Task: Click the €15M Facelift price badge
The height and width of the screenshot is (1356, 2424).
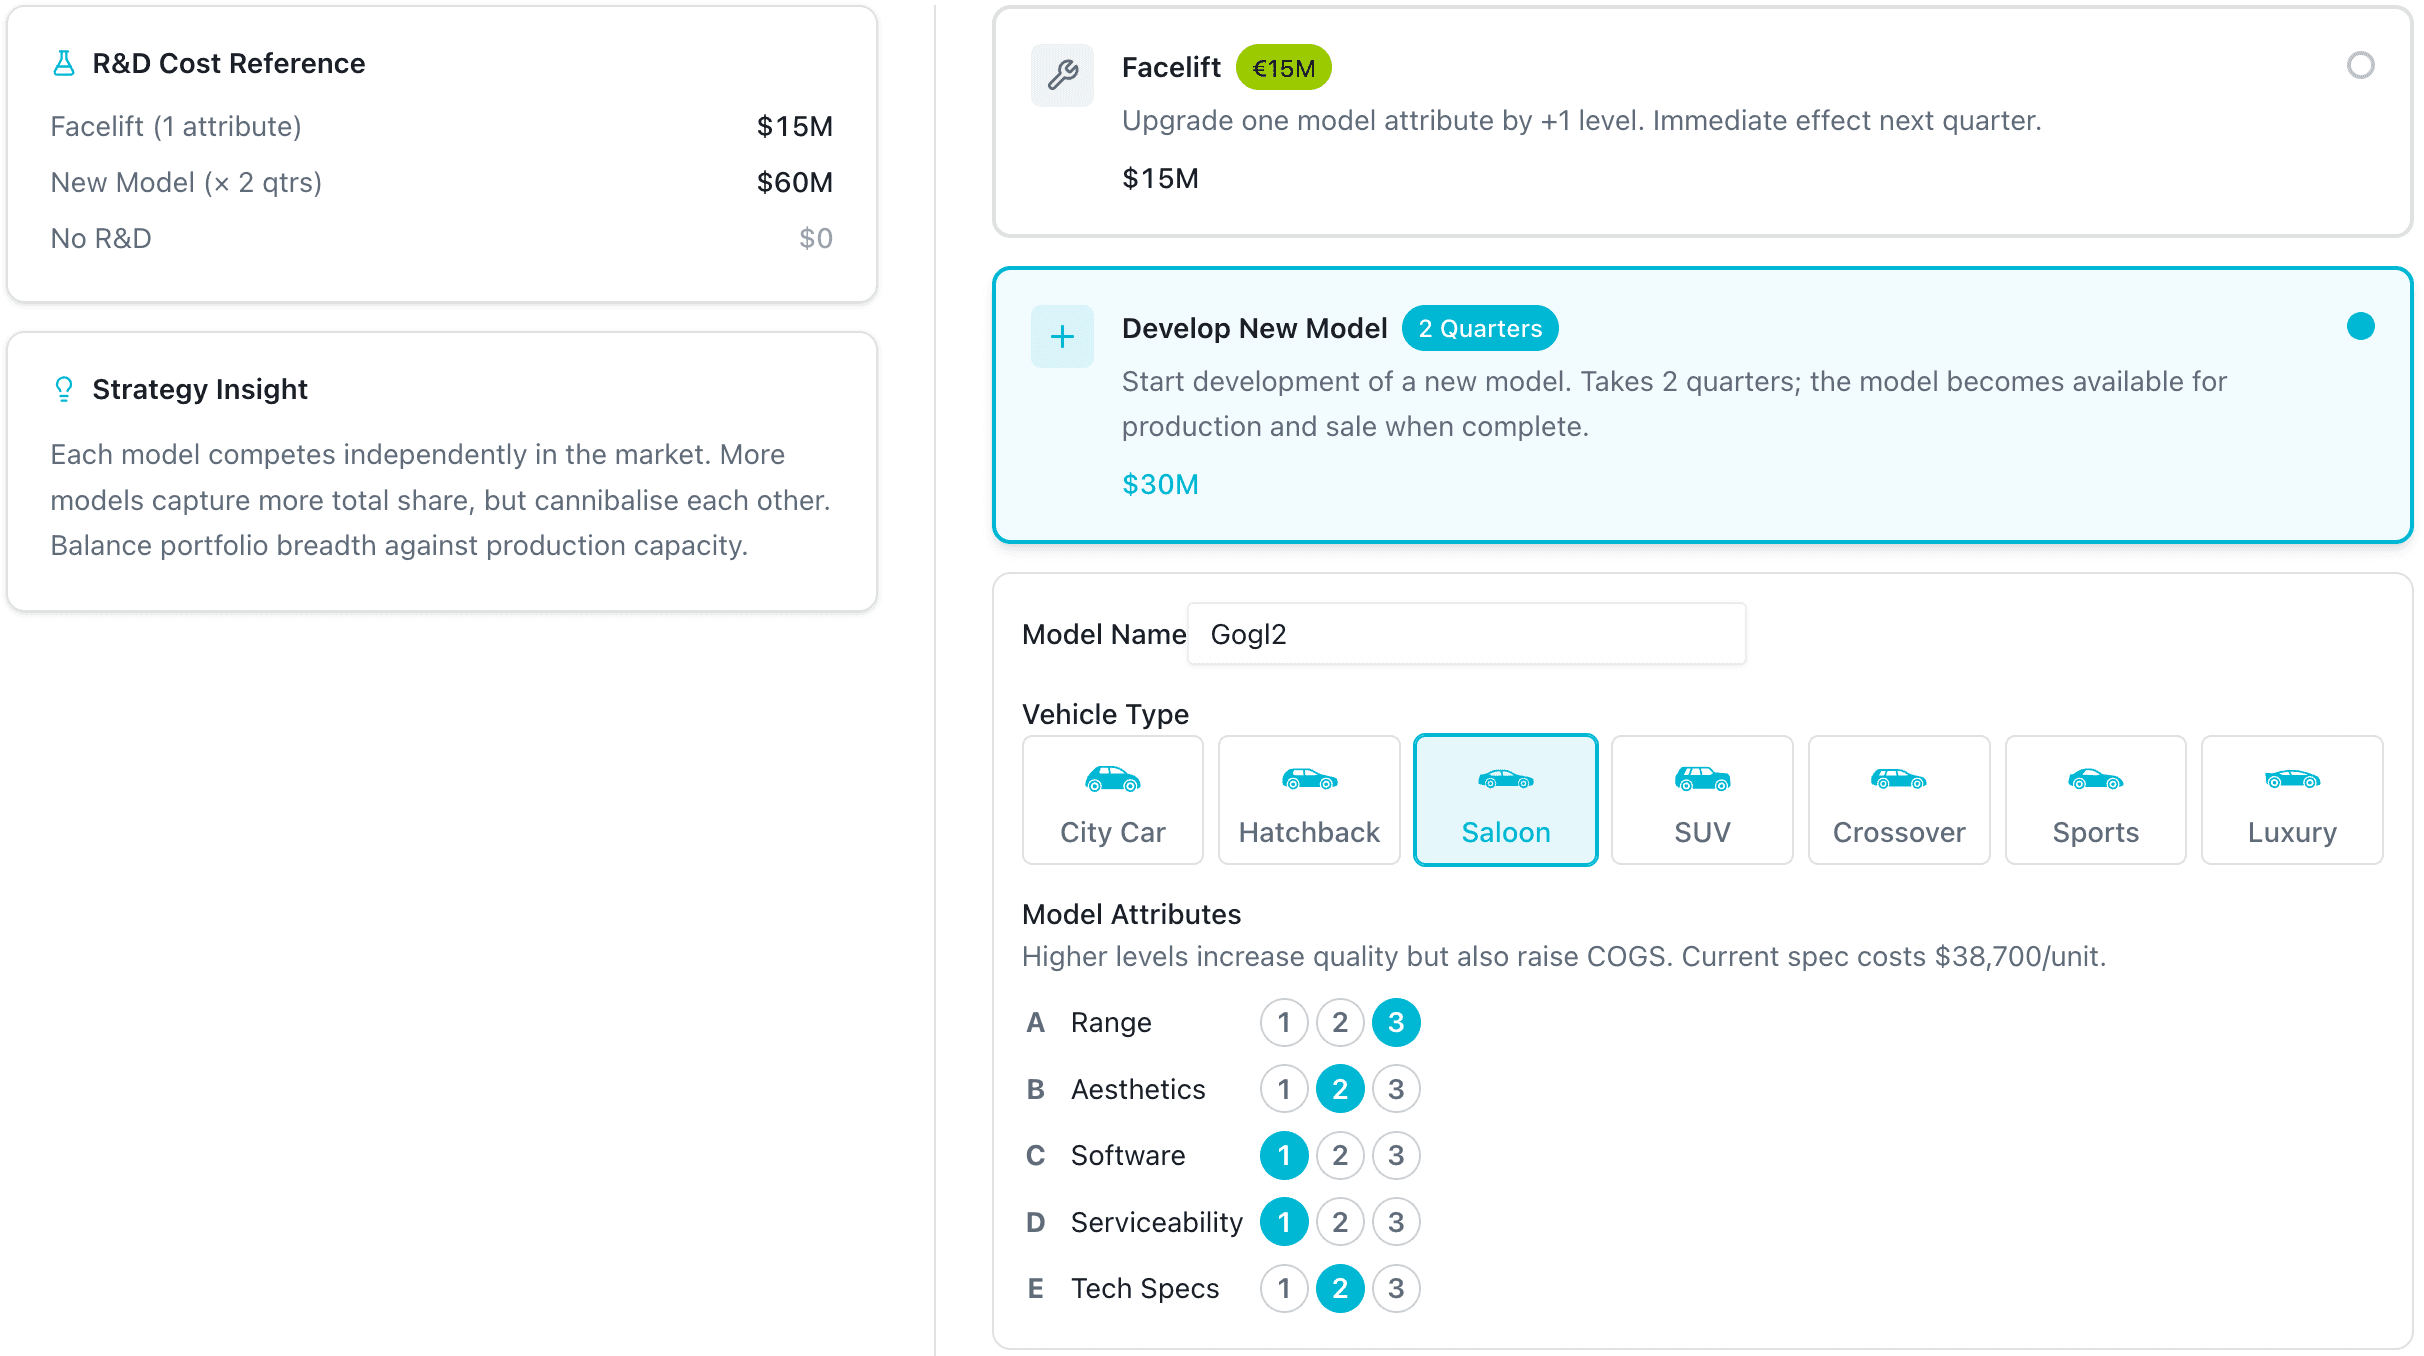Action: (1283, 66)
